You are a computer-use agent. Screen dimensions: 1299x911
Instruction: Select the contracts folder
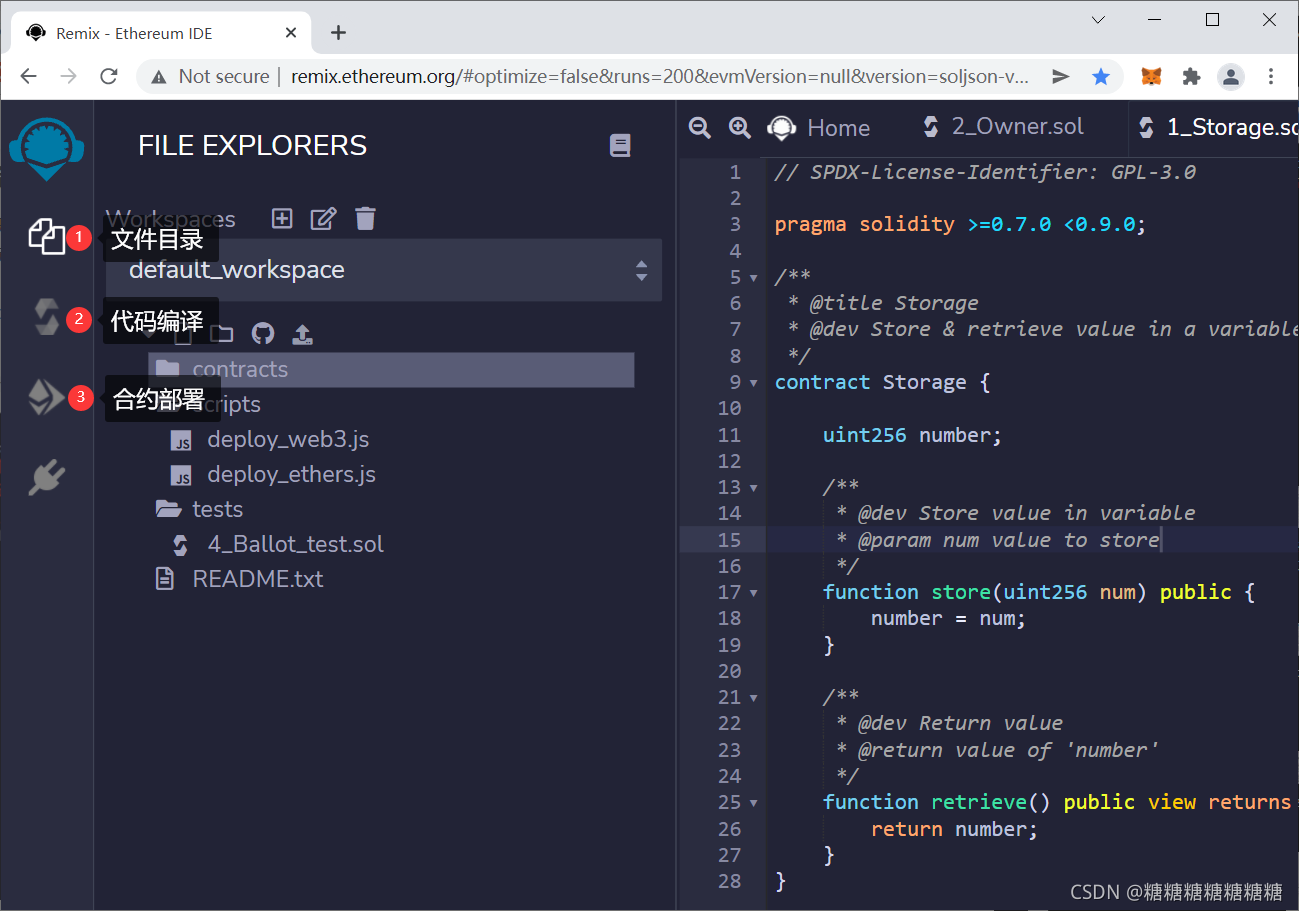pyautogui.click(x=391, y=369)
